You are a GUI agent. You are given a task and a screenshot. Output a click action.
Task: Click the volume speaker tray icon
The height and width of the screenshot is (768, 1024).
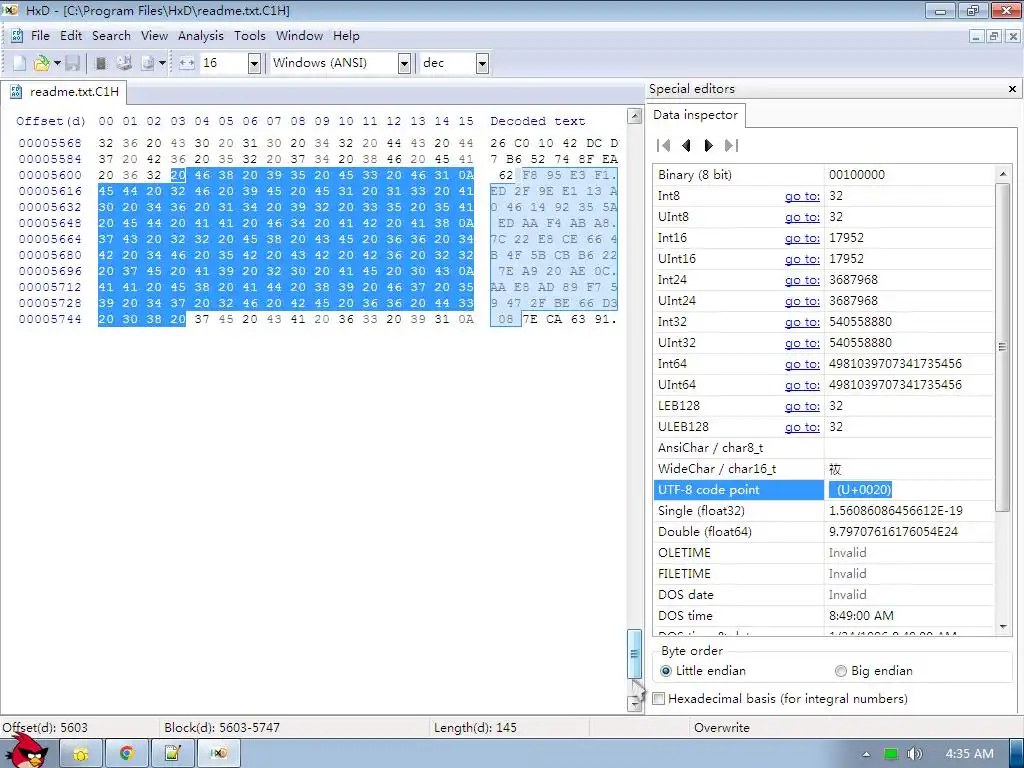point(915,754)
